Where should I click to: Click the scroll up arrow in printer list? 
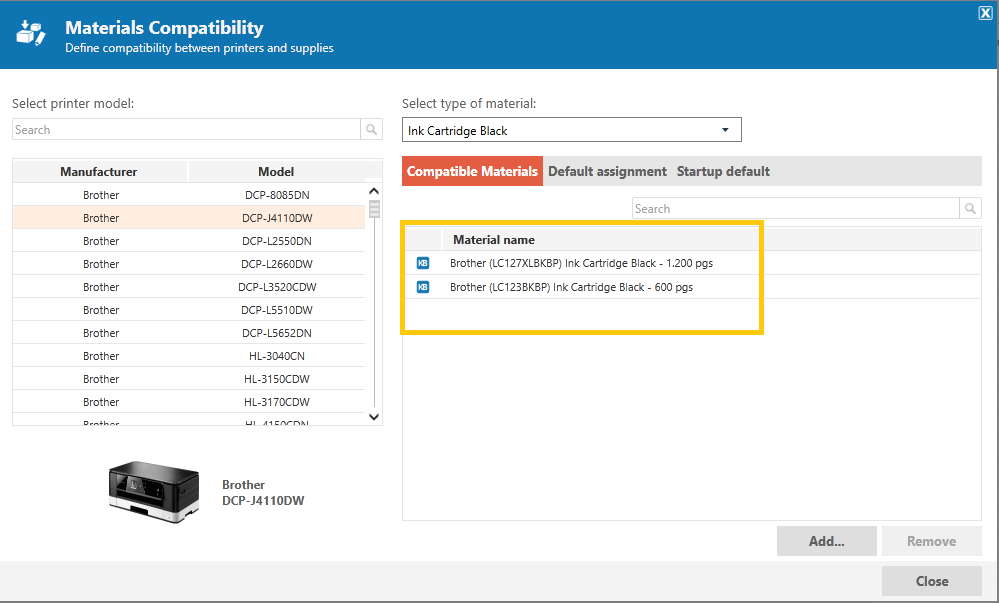pos(374,191)
